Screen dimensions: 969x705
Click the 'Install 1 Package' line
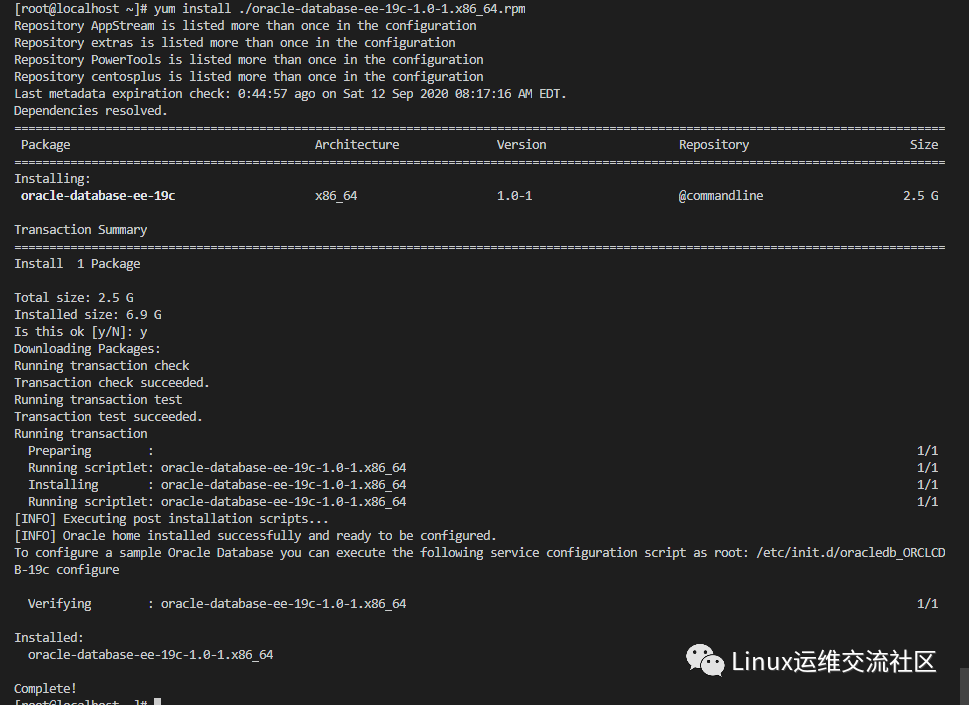point(77,264)
